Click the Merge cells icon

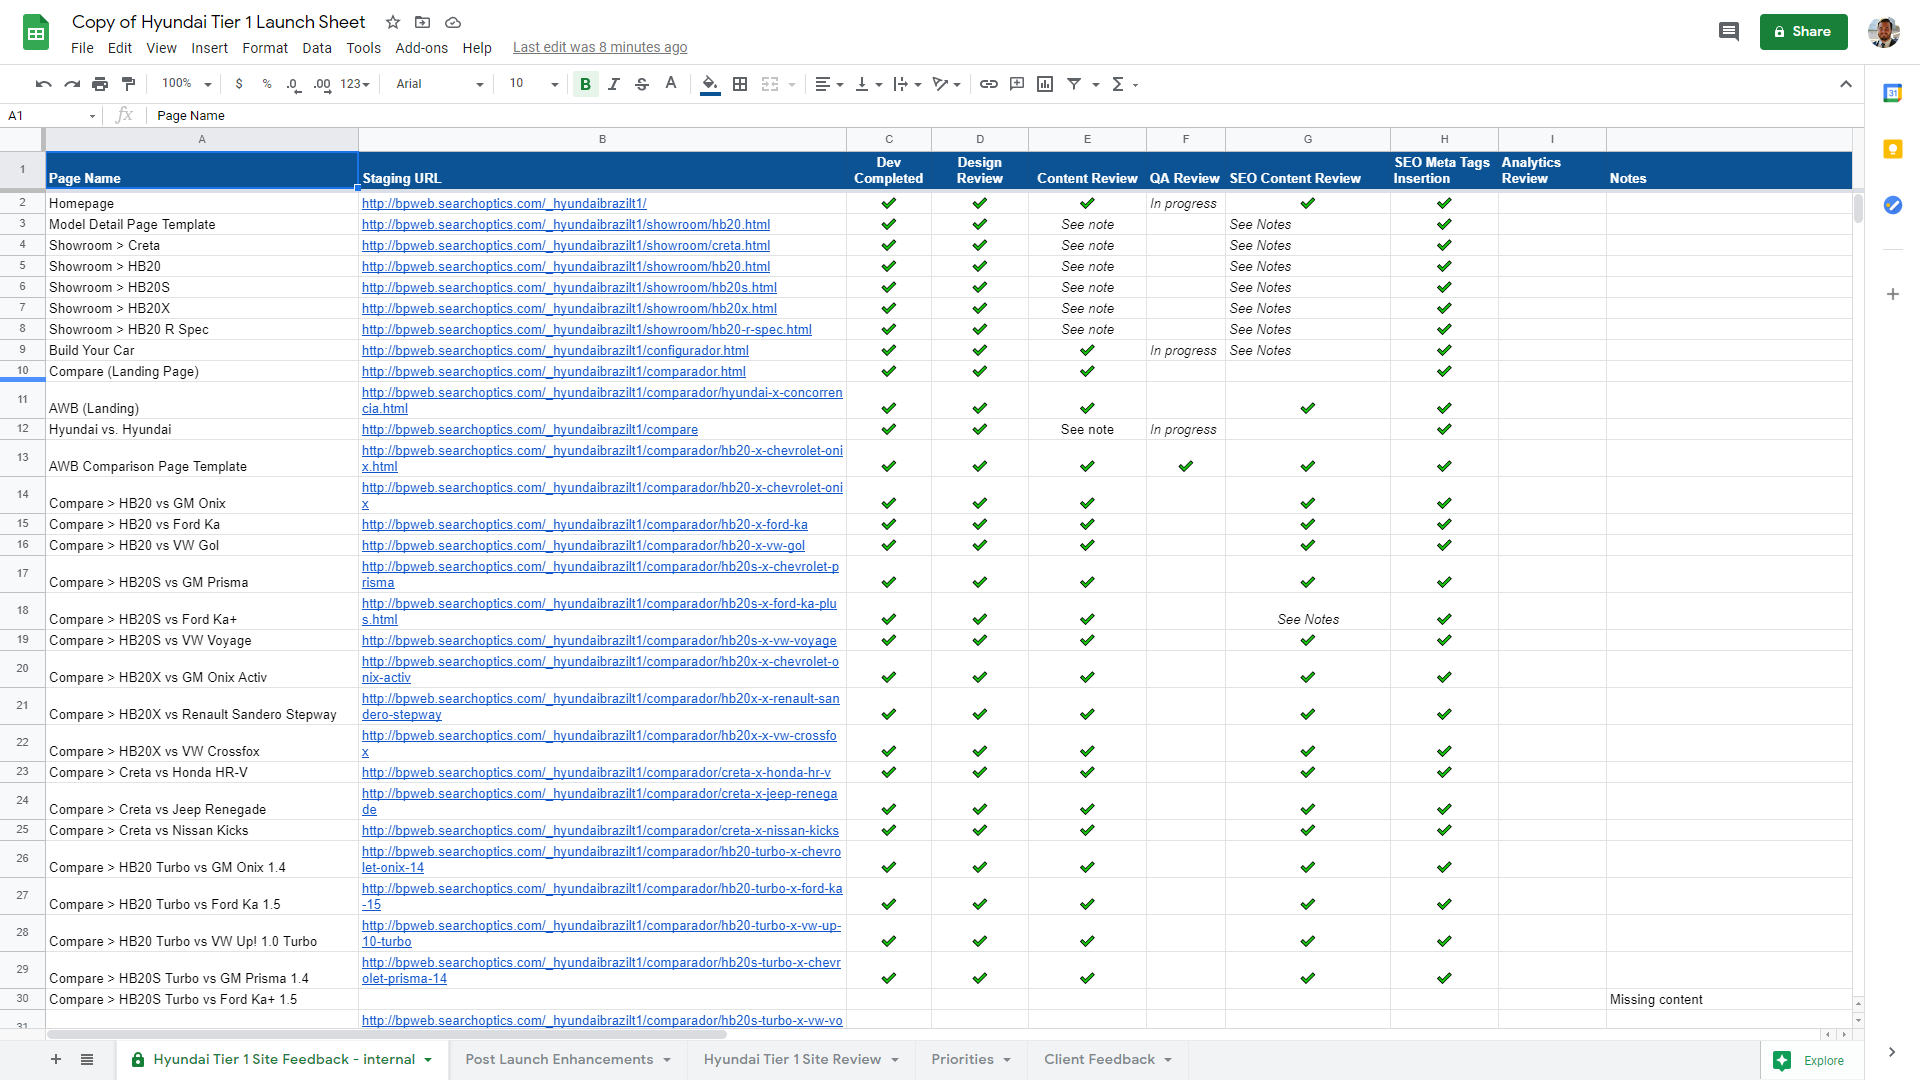(770, 84)
